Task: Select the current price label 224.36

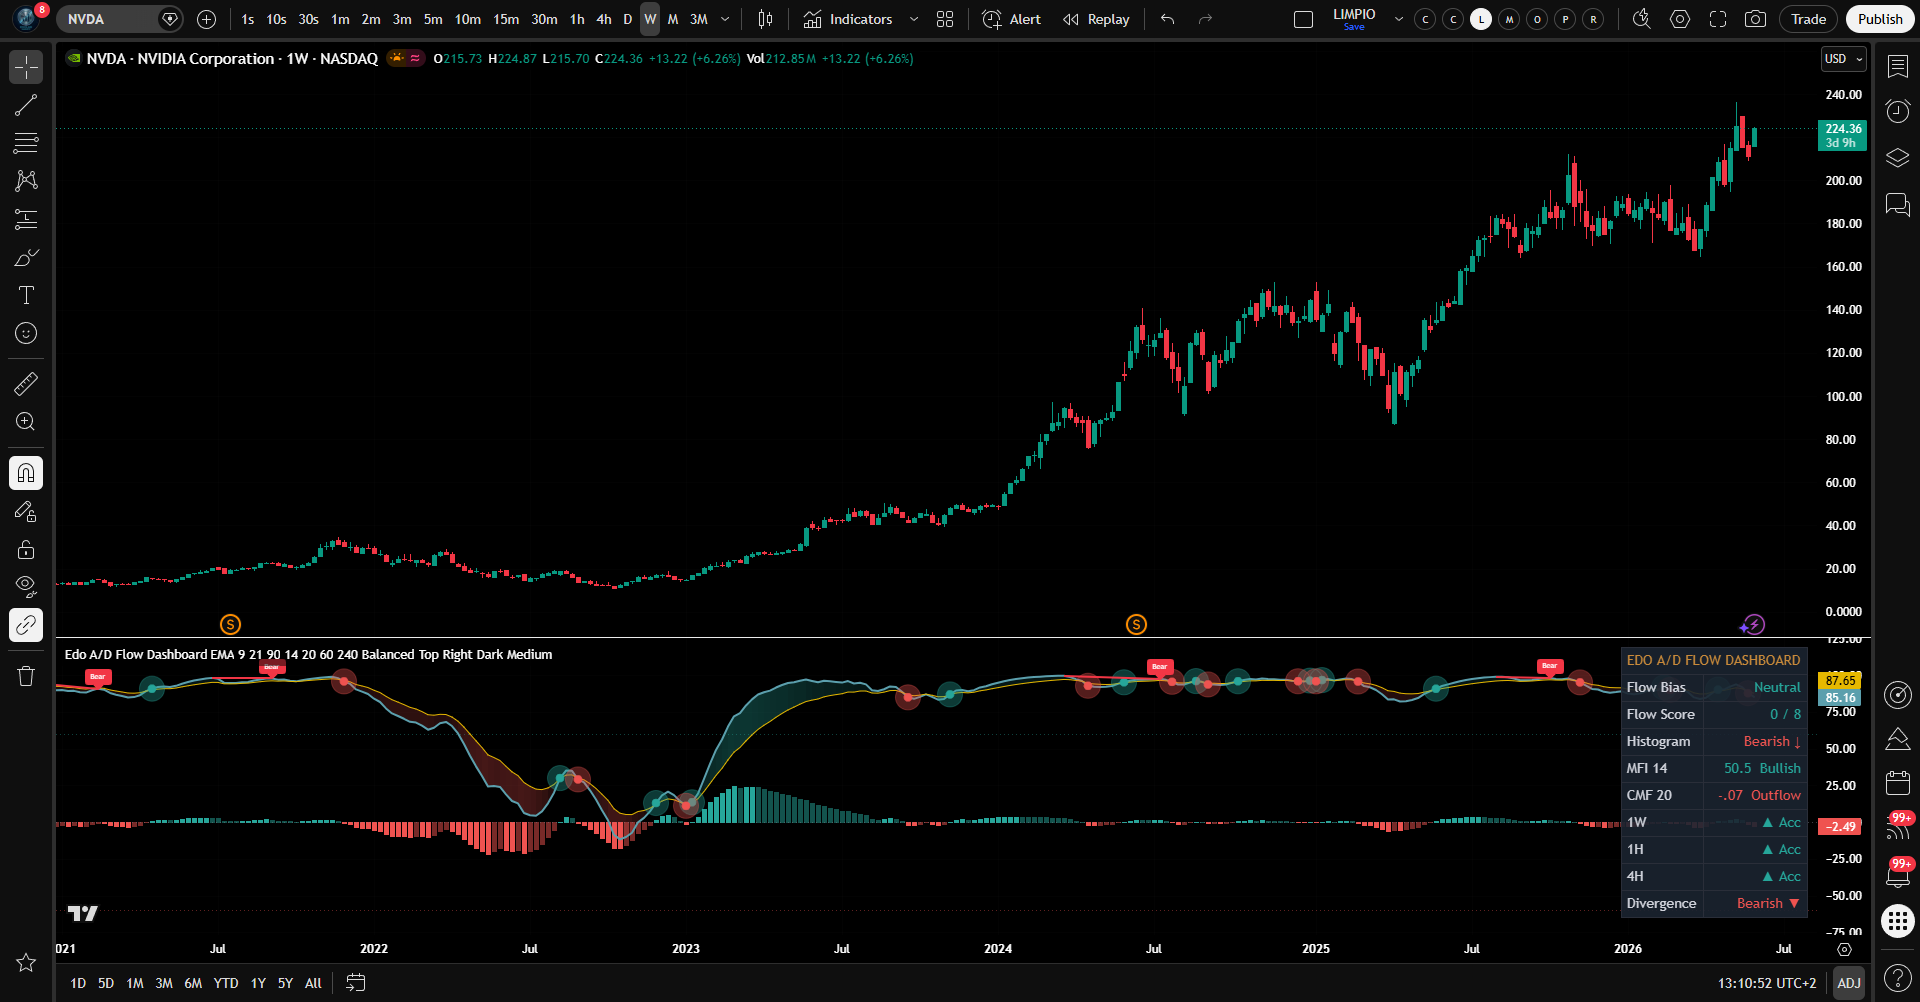Action: (1842, 135)
